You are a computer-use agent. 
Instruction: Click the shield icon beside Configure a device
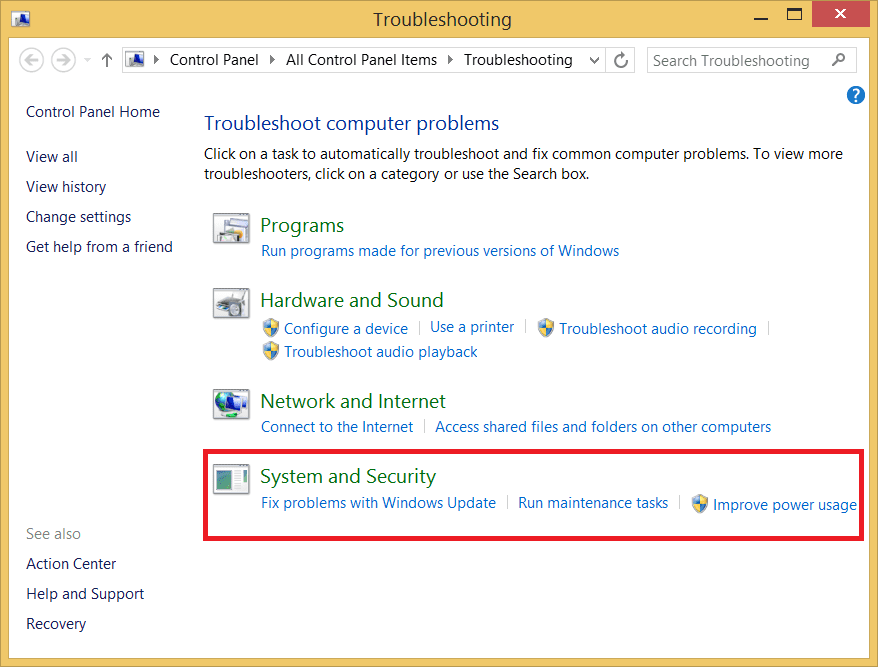pos(270,328)
